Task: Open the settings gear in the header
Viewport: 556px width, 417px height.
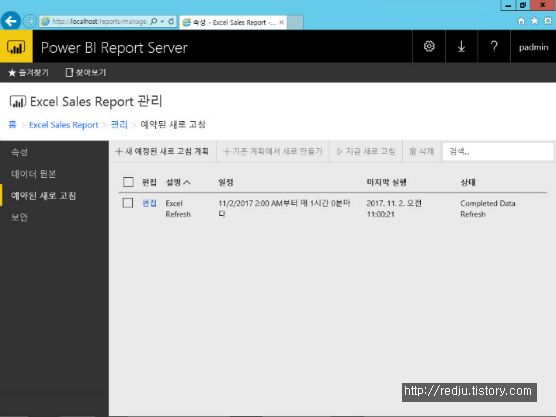Action: point(429,46)
